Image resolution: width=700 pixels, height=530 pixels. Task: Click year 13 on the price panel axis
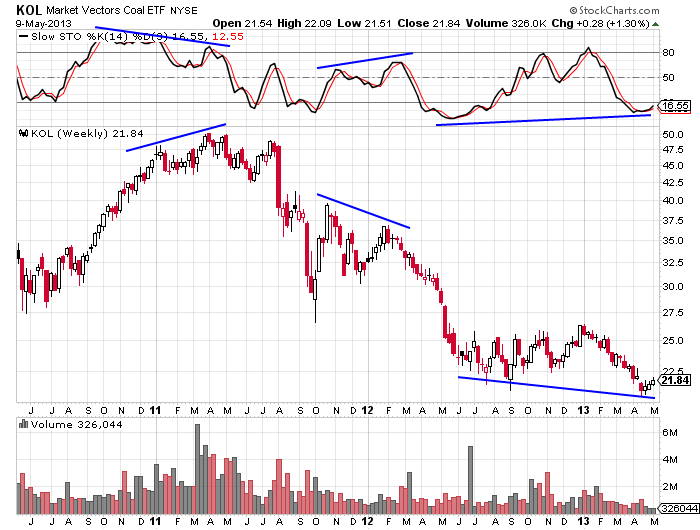[583, 410]
